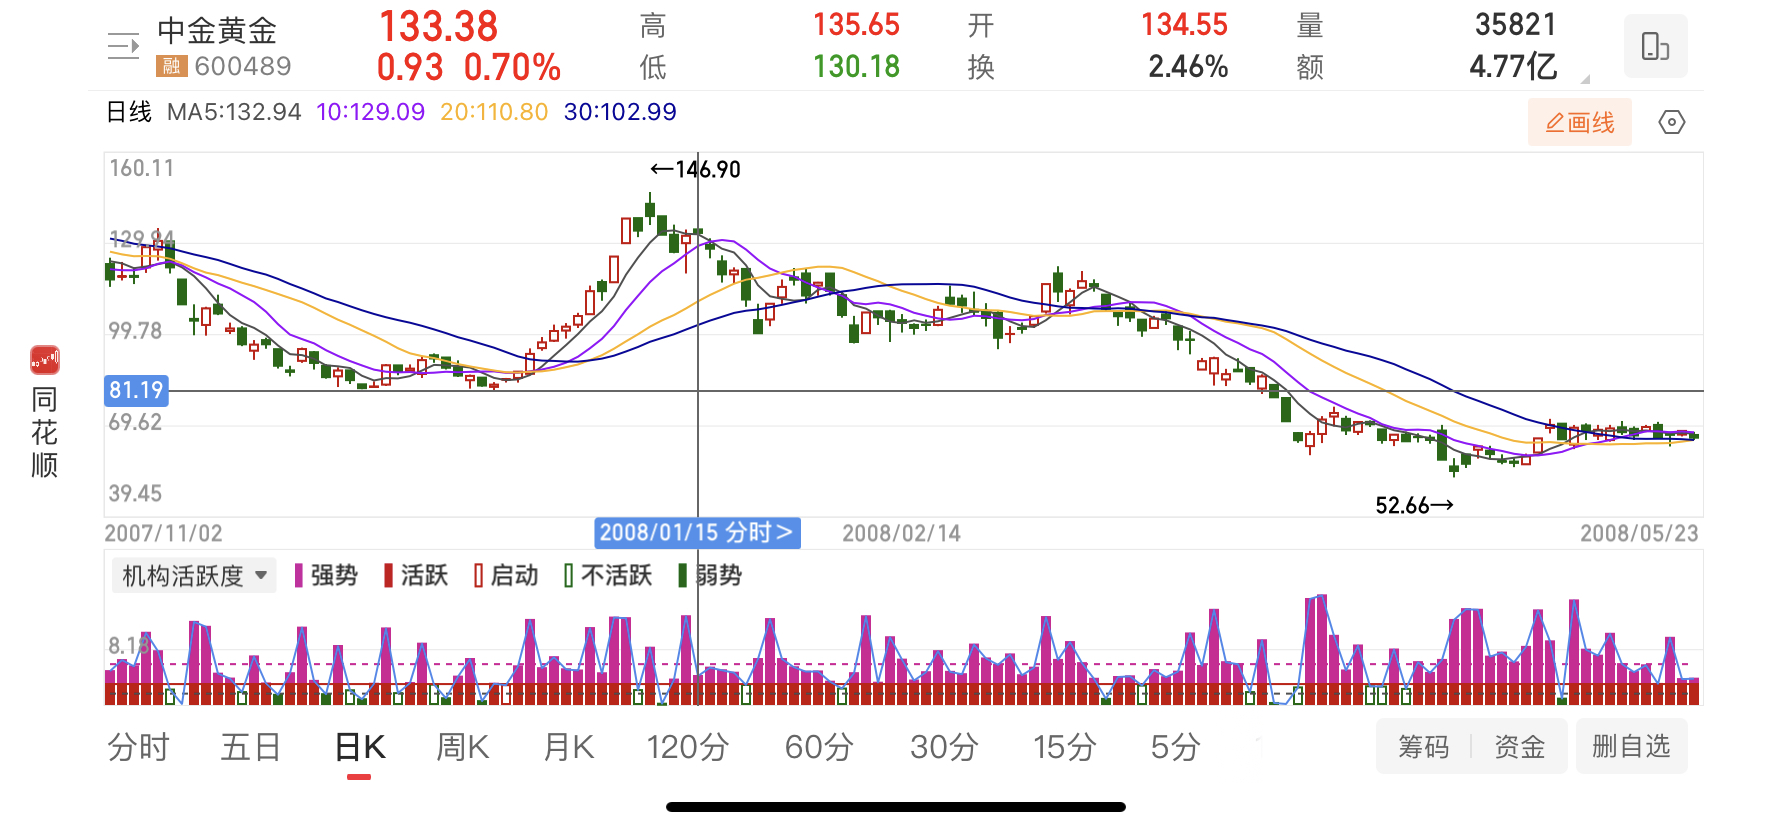Image resolution: width=1792 pixels, height=828 pixels.
Task: Tap the turnover rate 2.46%
Action: click(1188, 66)
